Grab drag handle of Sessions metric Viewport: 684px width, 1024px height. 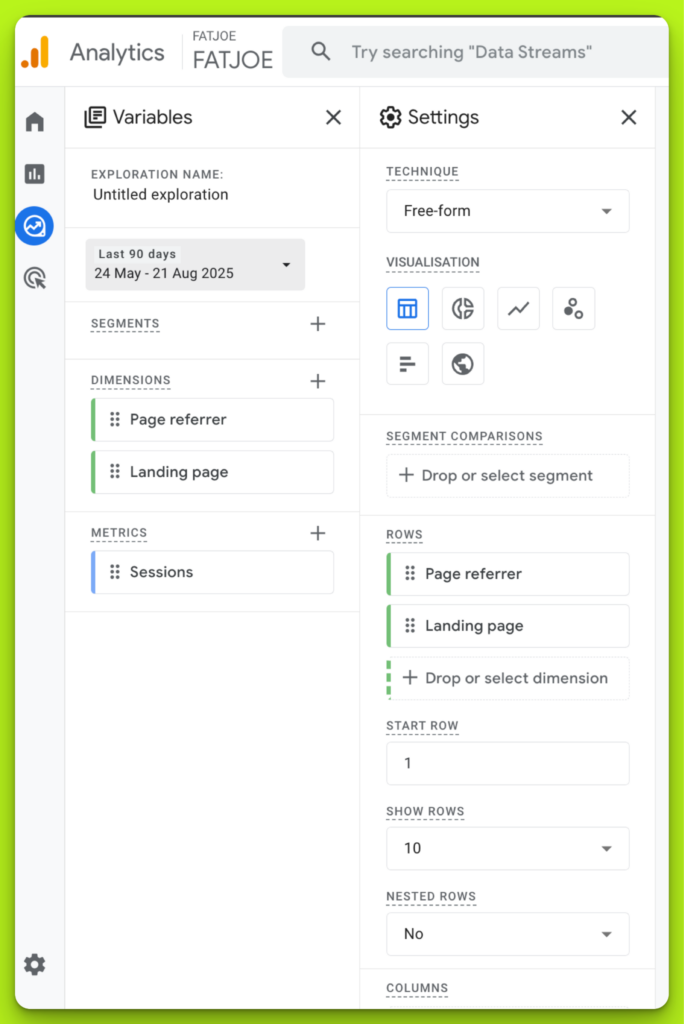[x=115, y=572]
